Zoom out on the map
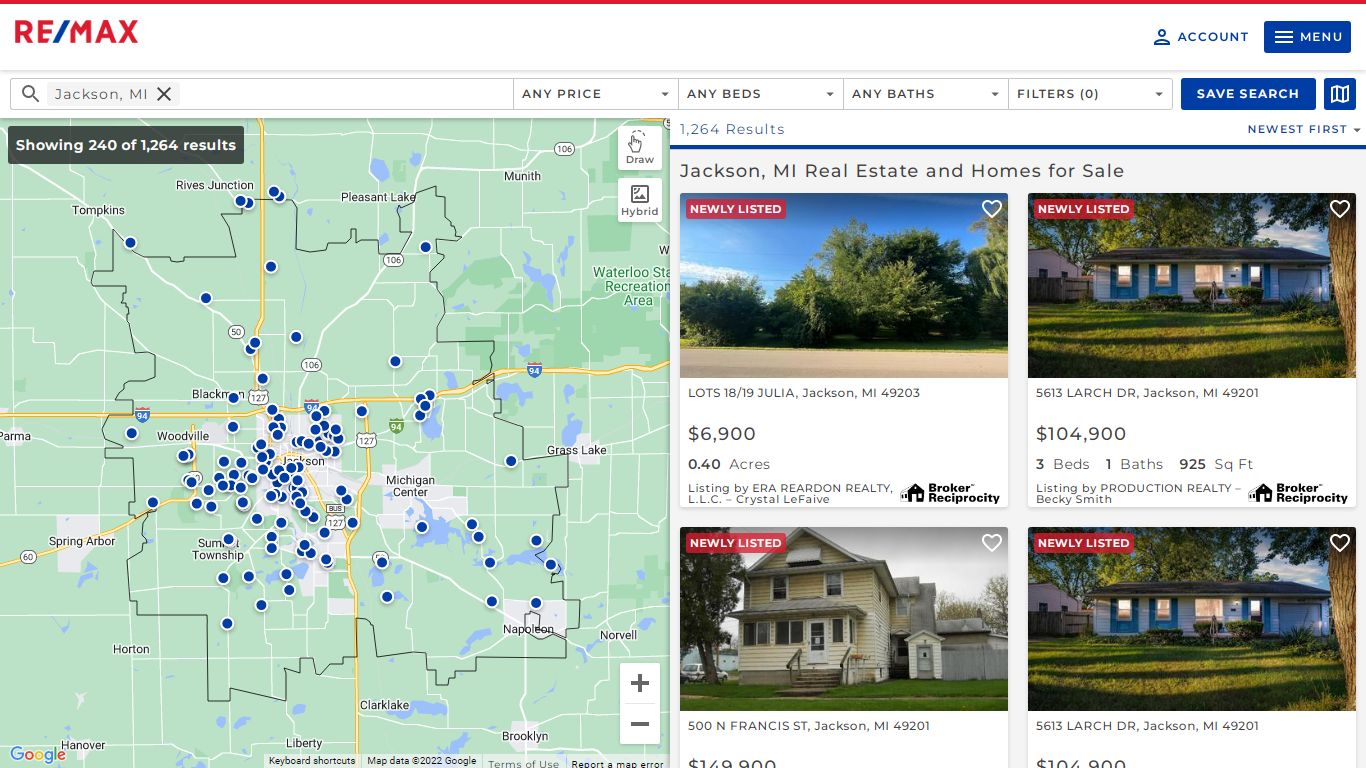1366x768 pixels. pos(640,724)
